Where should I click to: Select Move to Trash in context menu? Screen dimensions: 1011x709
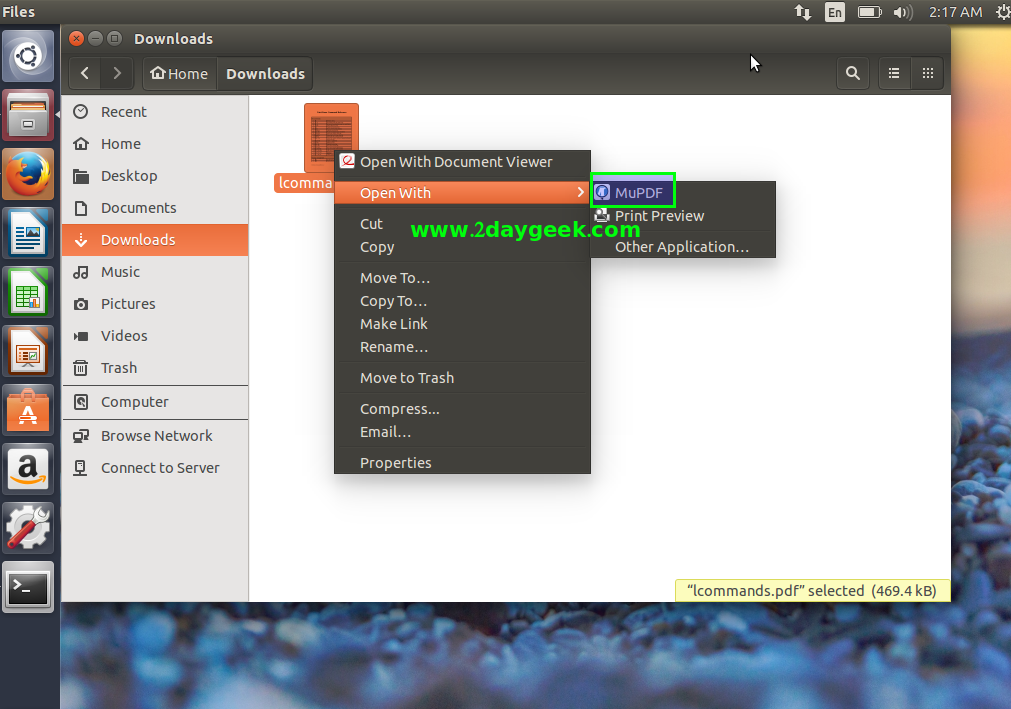(x=407, y=378)
